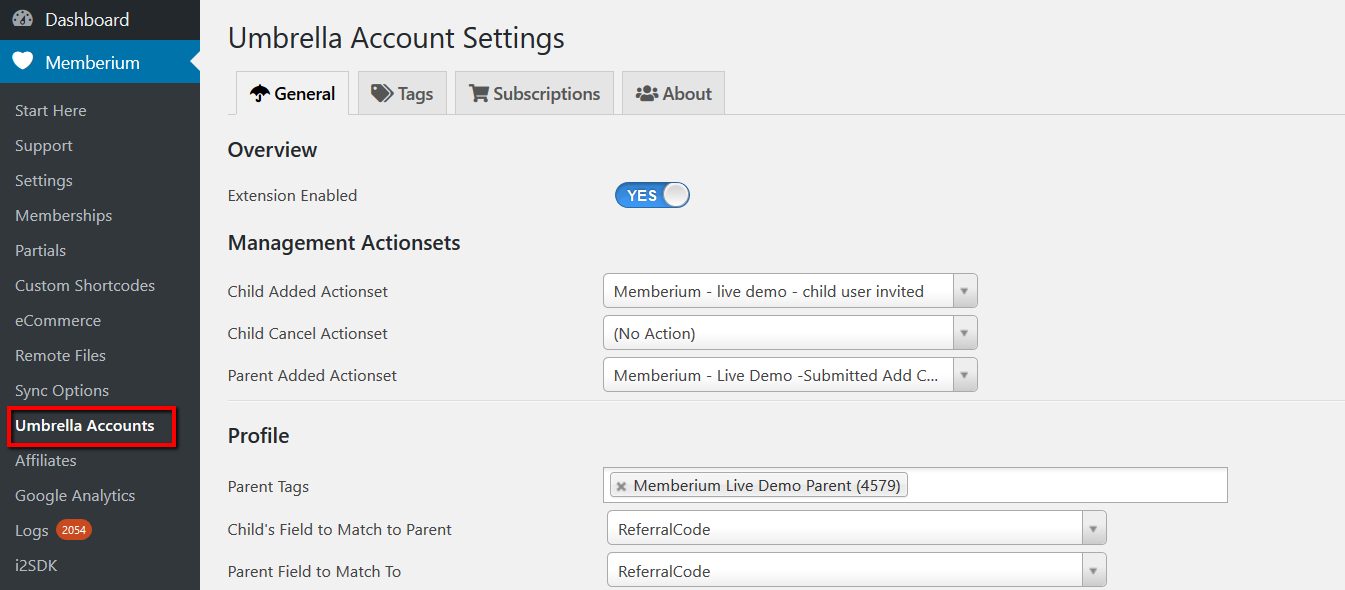Switch to the Subscriptions tab

pos(534,93)
